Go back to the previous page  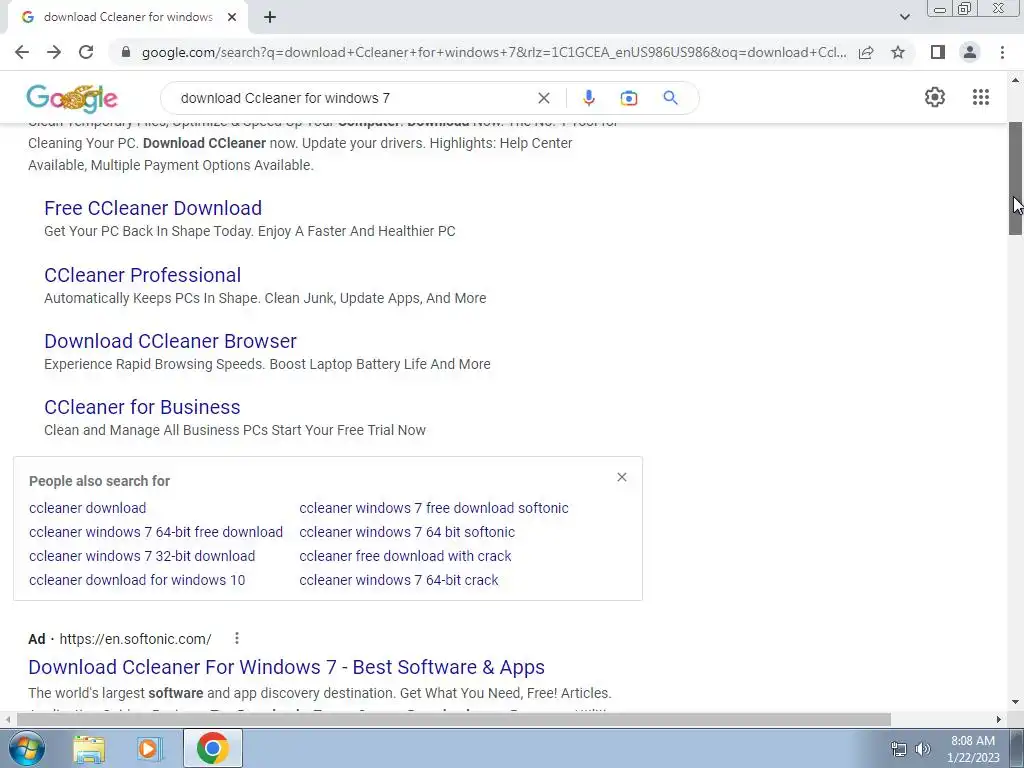coord(22,52)
